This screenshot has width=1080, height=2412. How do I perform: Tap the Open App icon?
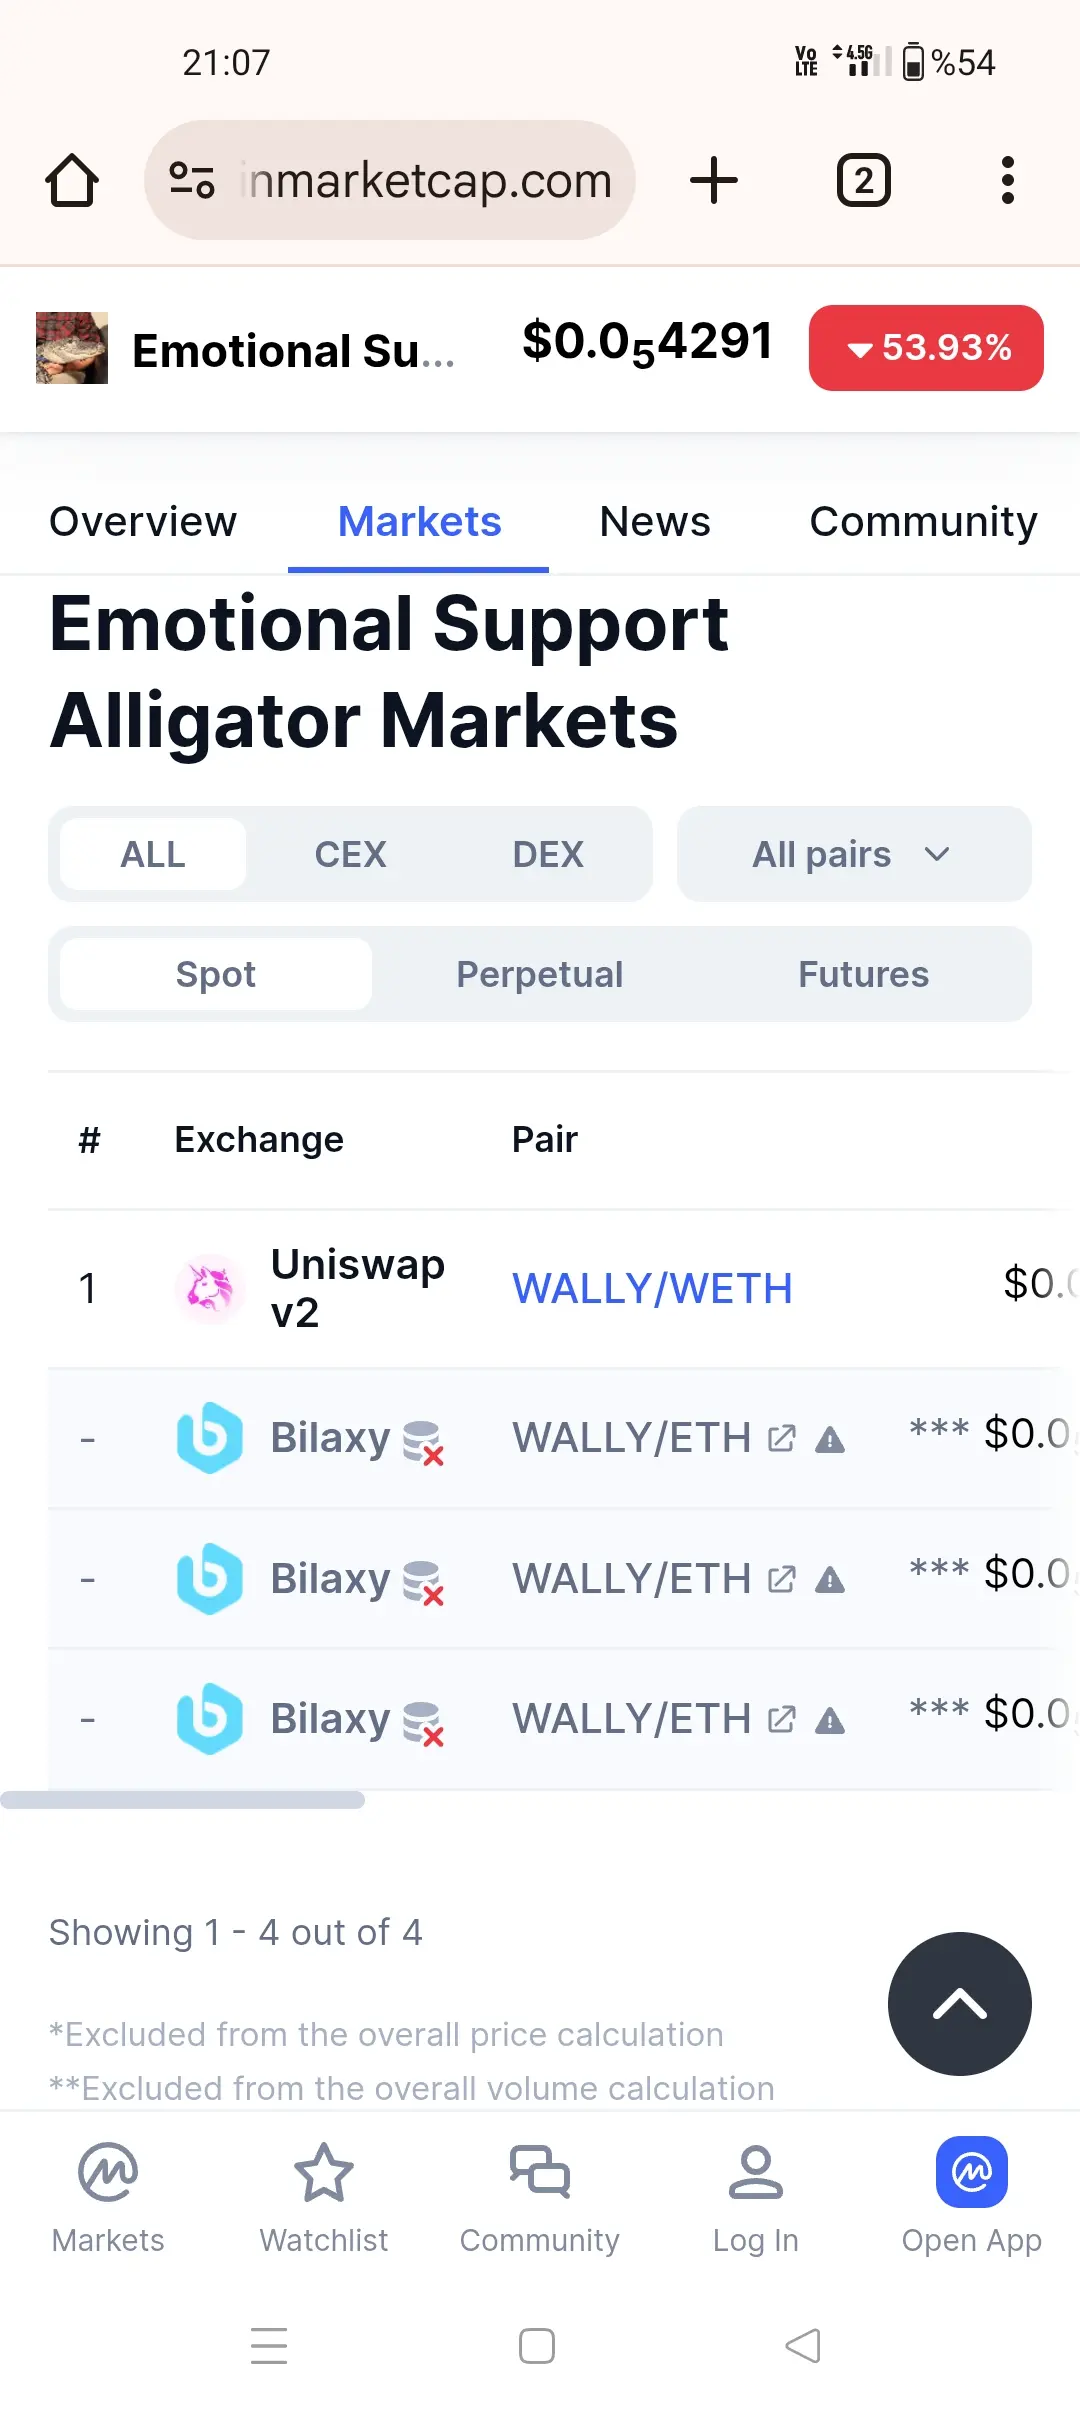(971, 2172)
